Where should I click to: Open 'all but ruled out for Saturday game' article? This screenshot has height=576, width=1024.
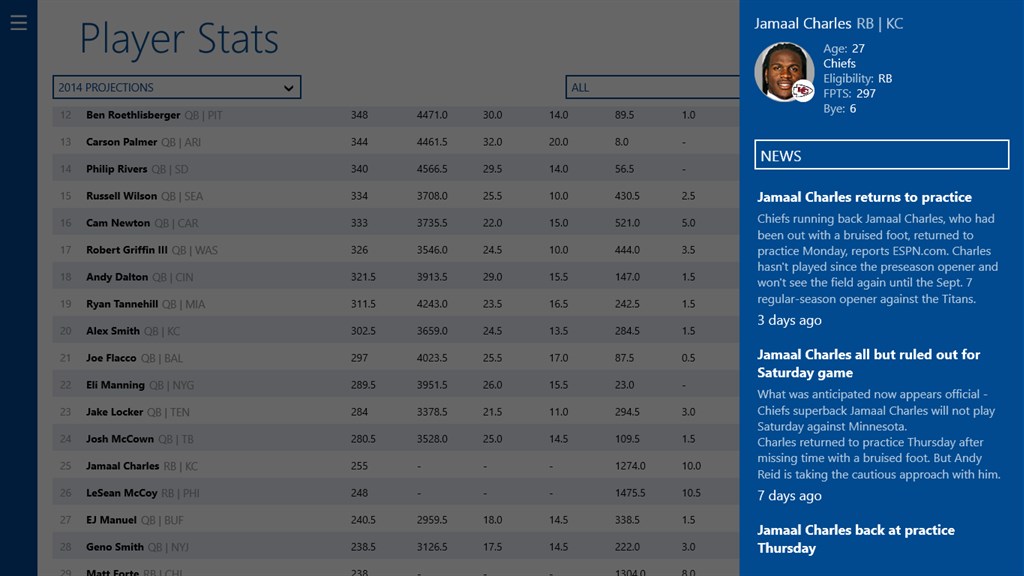pyautogui.click(x=868, y=364)
